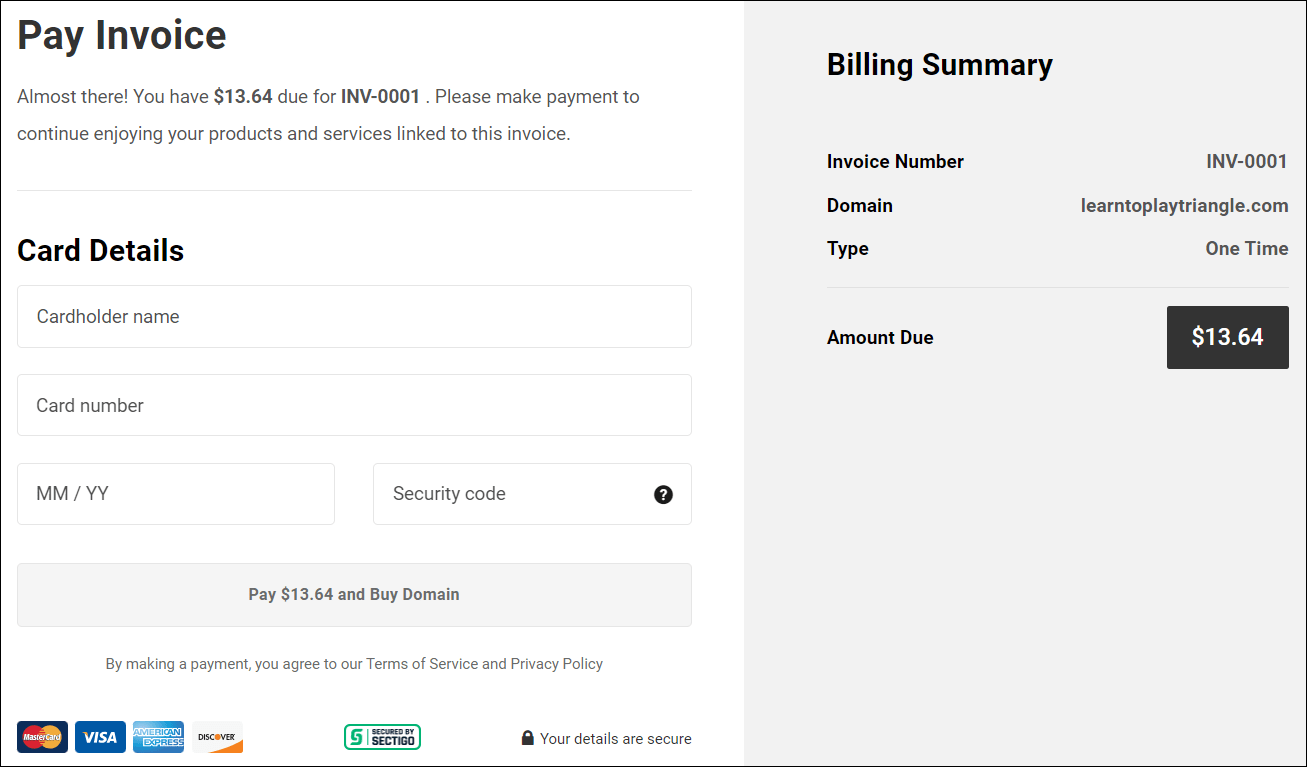Image resolution: width=1307 pixels, height=767 pixels.
Task: Click the question mark inside Security code field
Action: [663, 493]
